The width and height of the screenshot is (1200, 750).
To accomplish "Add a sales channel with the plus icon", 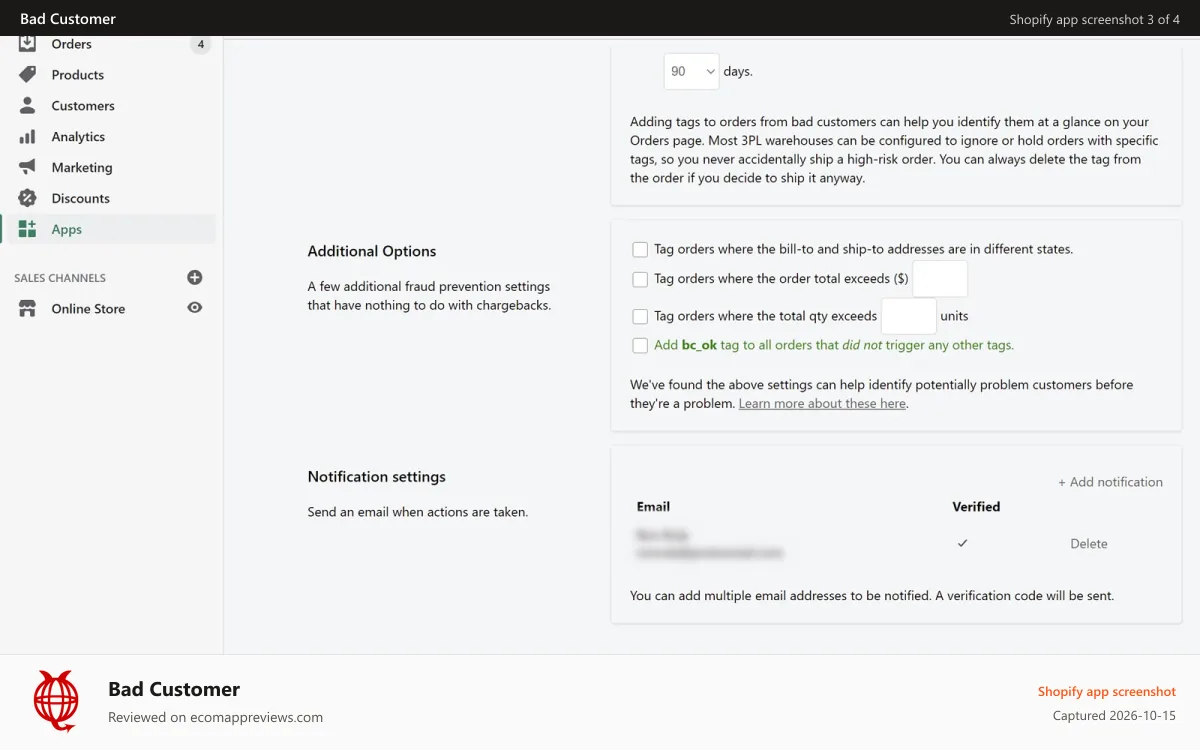I will click(195, 278).
